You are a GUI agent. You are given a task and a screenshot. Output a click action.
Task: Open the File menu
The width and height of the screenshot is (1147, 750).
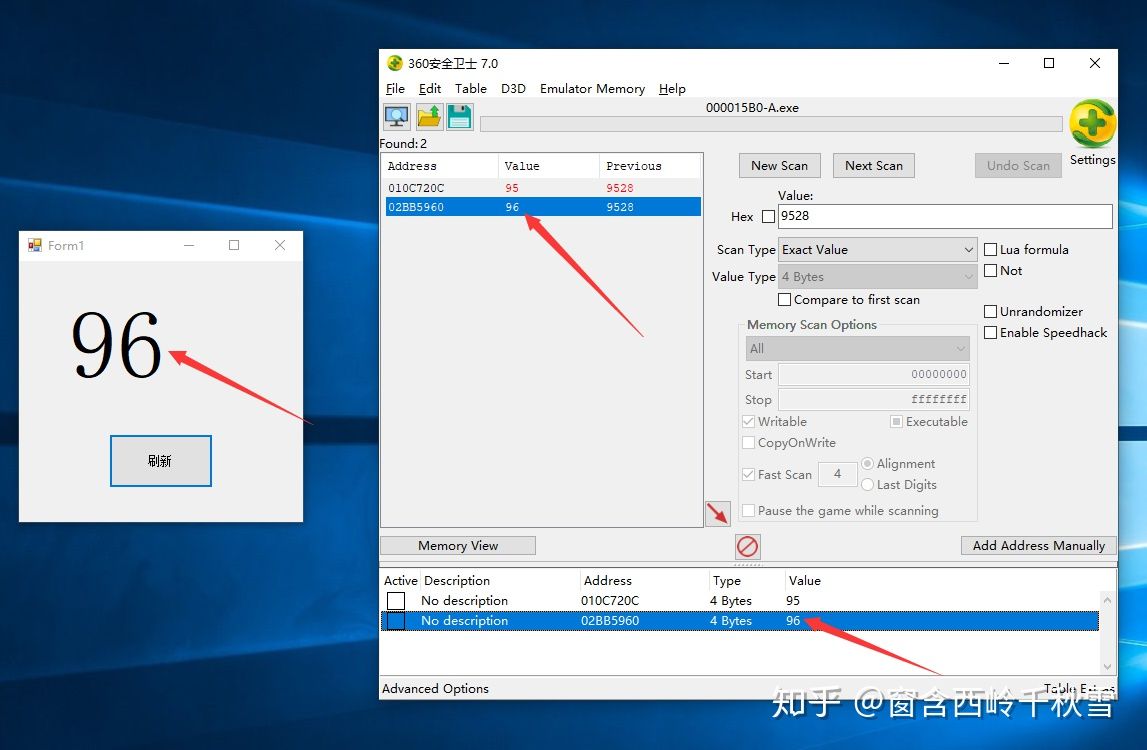pyautogui.click(x=395, y=89)
